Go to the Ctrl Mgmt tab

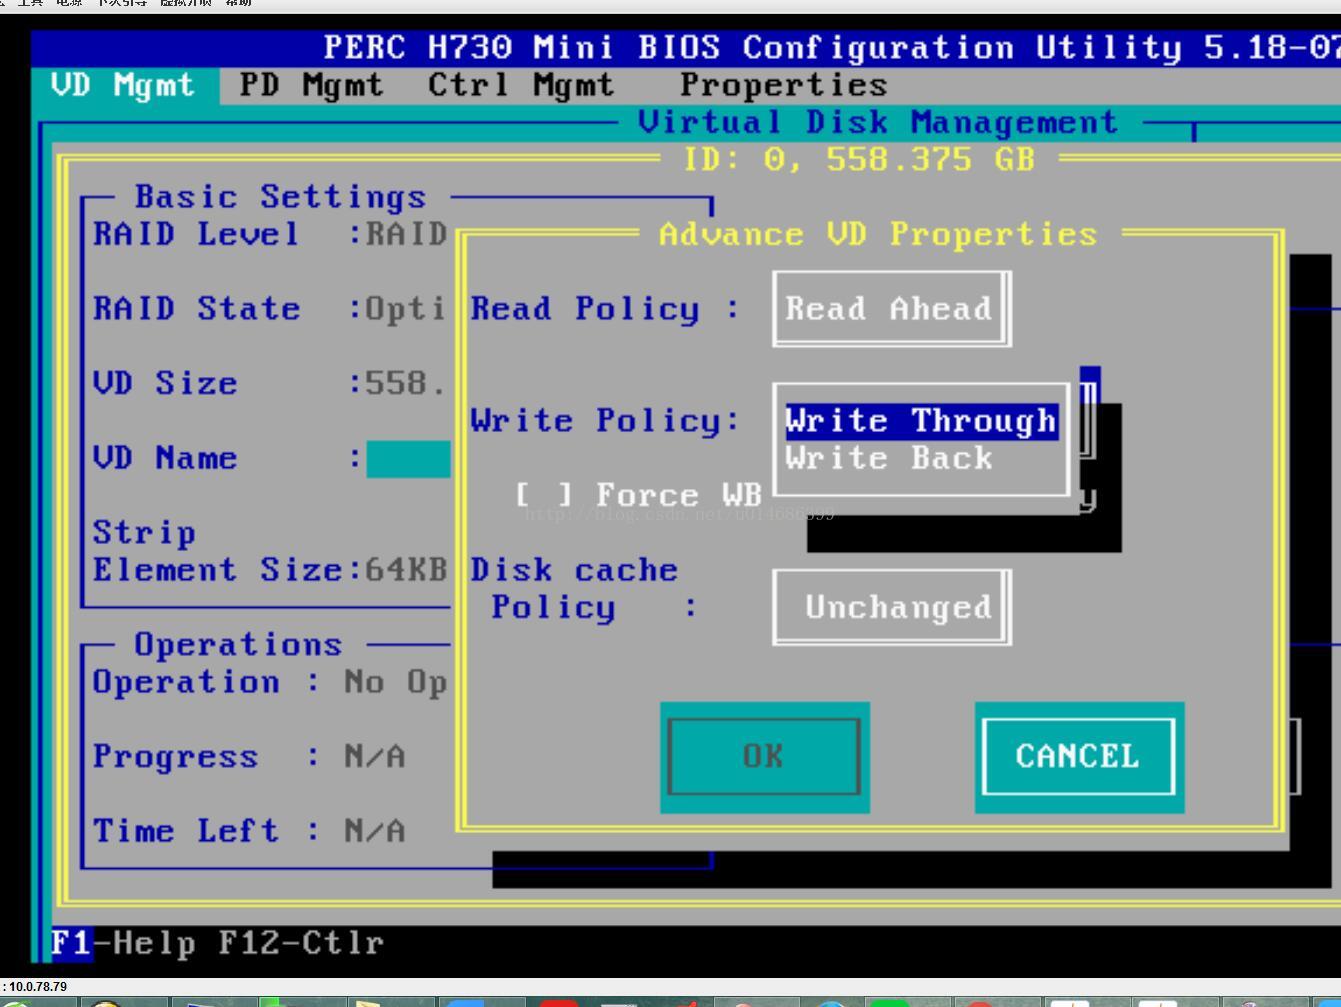tap(521, 86)
